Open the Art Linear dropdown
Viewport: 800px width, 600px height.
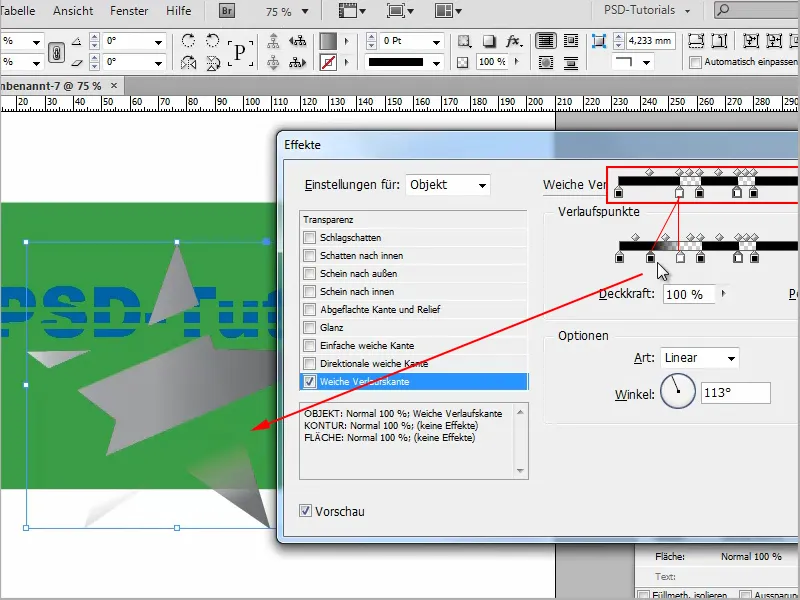(x=699, y=358)
